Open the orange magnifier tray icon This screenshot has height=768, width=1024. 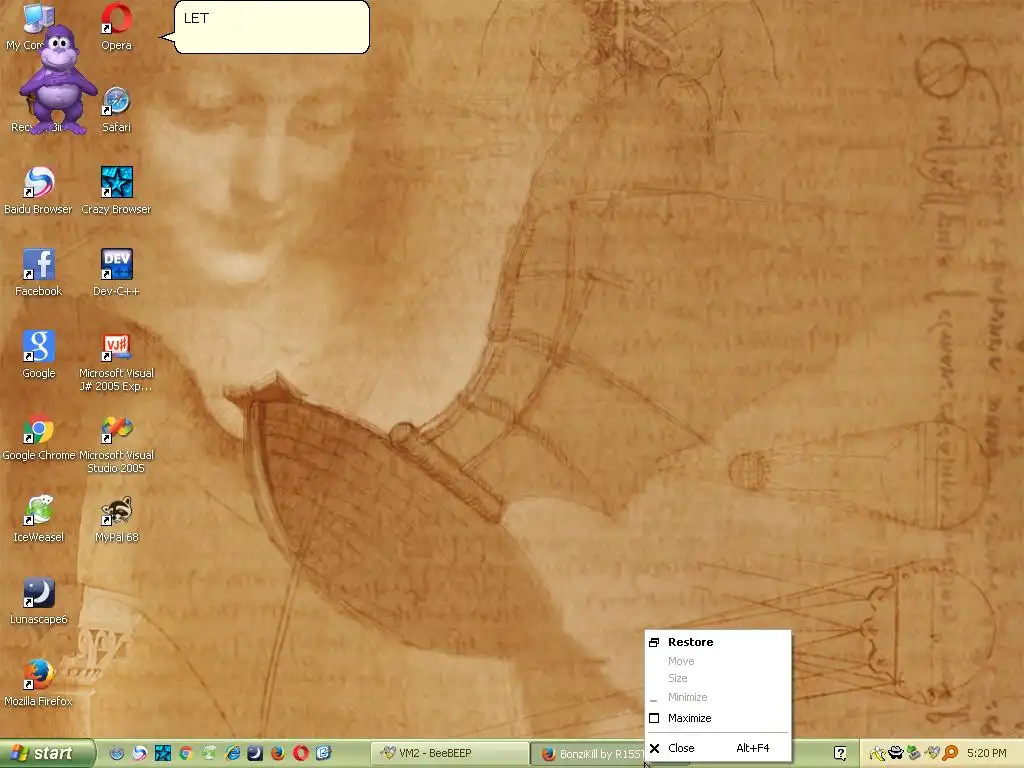pyautogui.click(x=950, y=754)
